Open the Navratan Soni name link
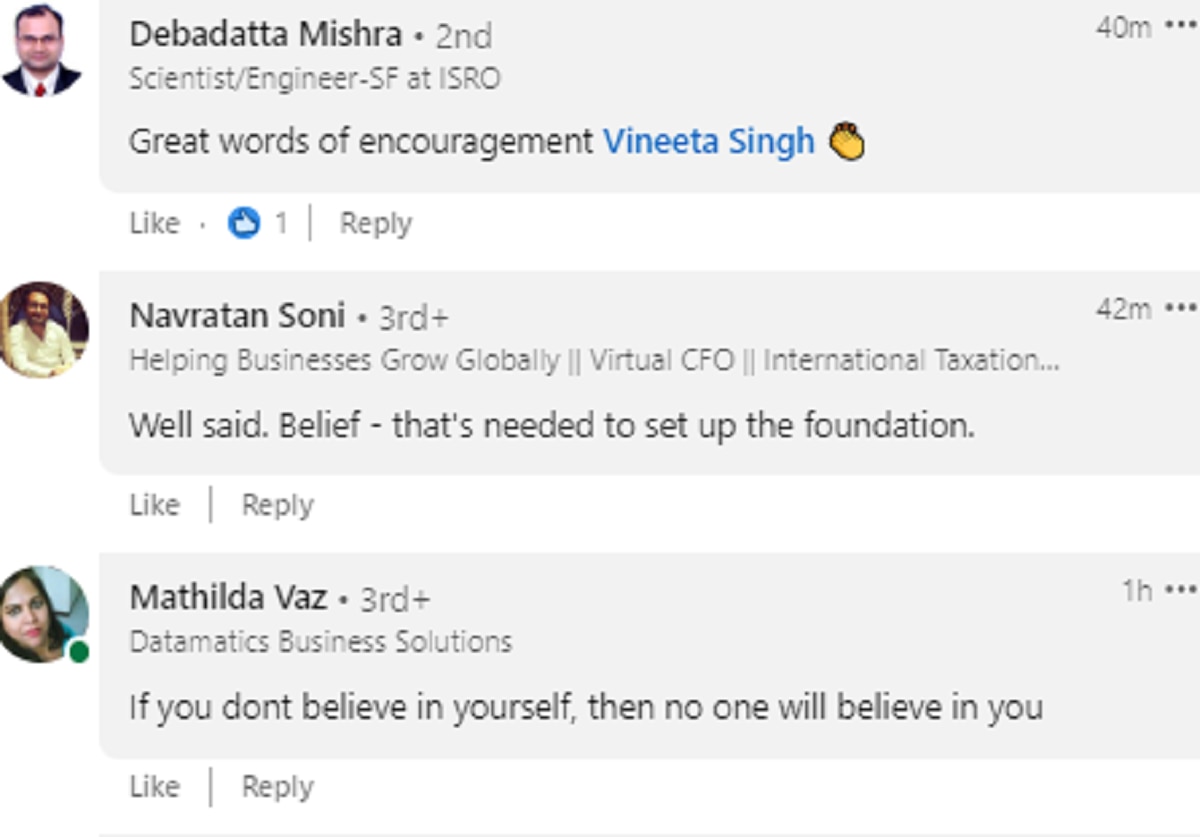The image size is (1200, 837). point(237,316)
